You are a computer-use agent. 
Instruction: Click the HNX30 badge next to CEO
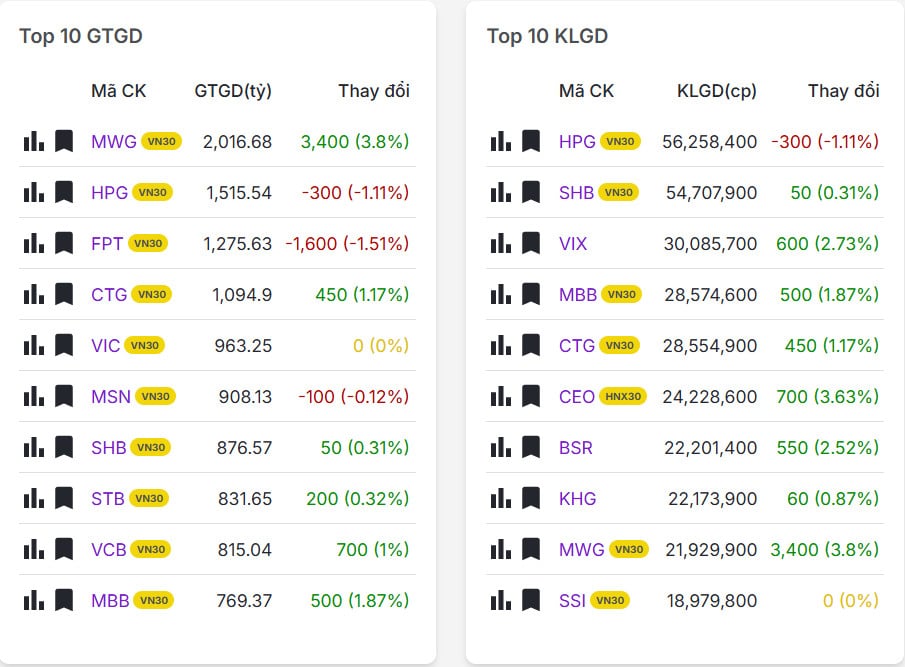[623, 397]
